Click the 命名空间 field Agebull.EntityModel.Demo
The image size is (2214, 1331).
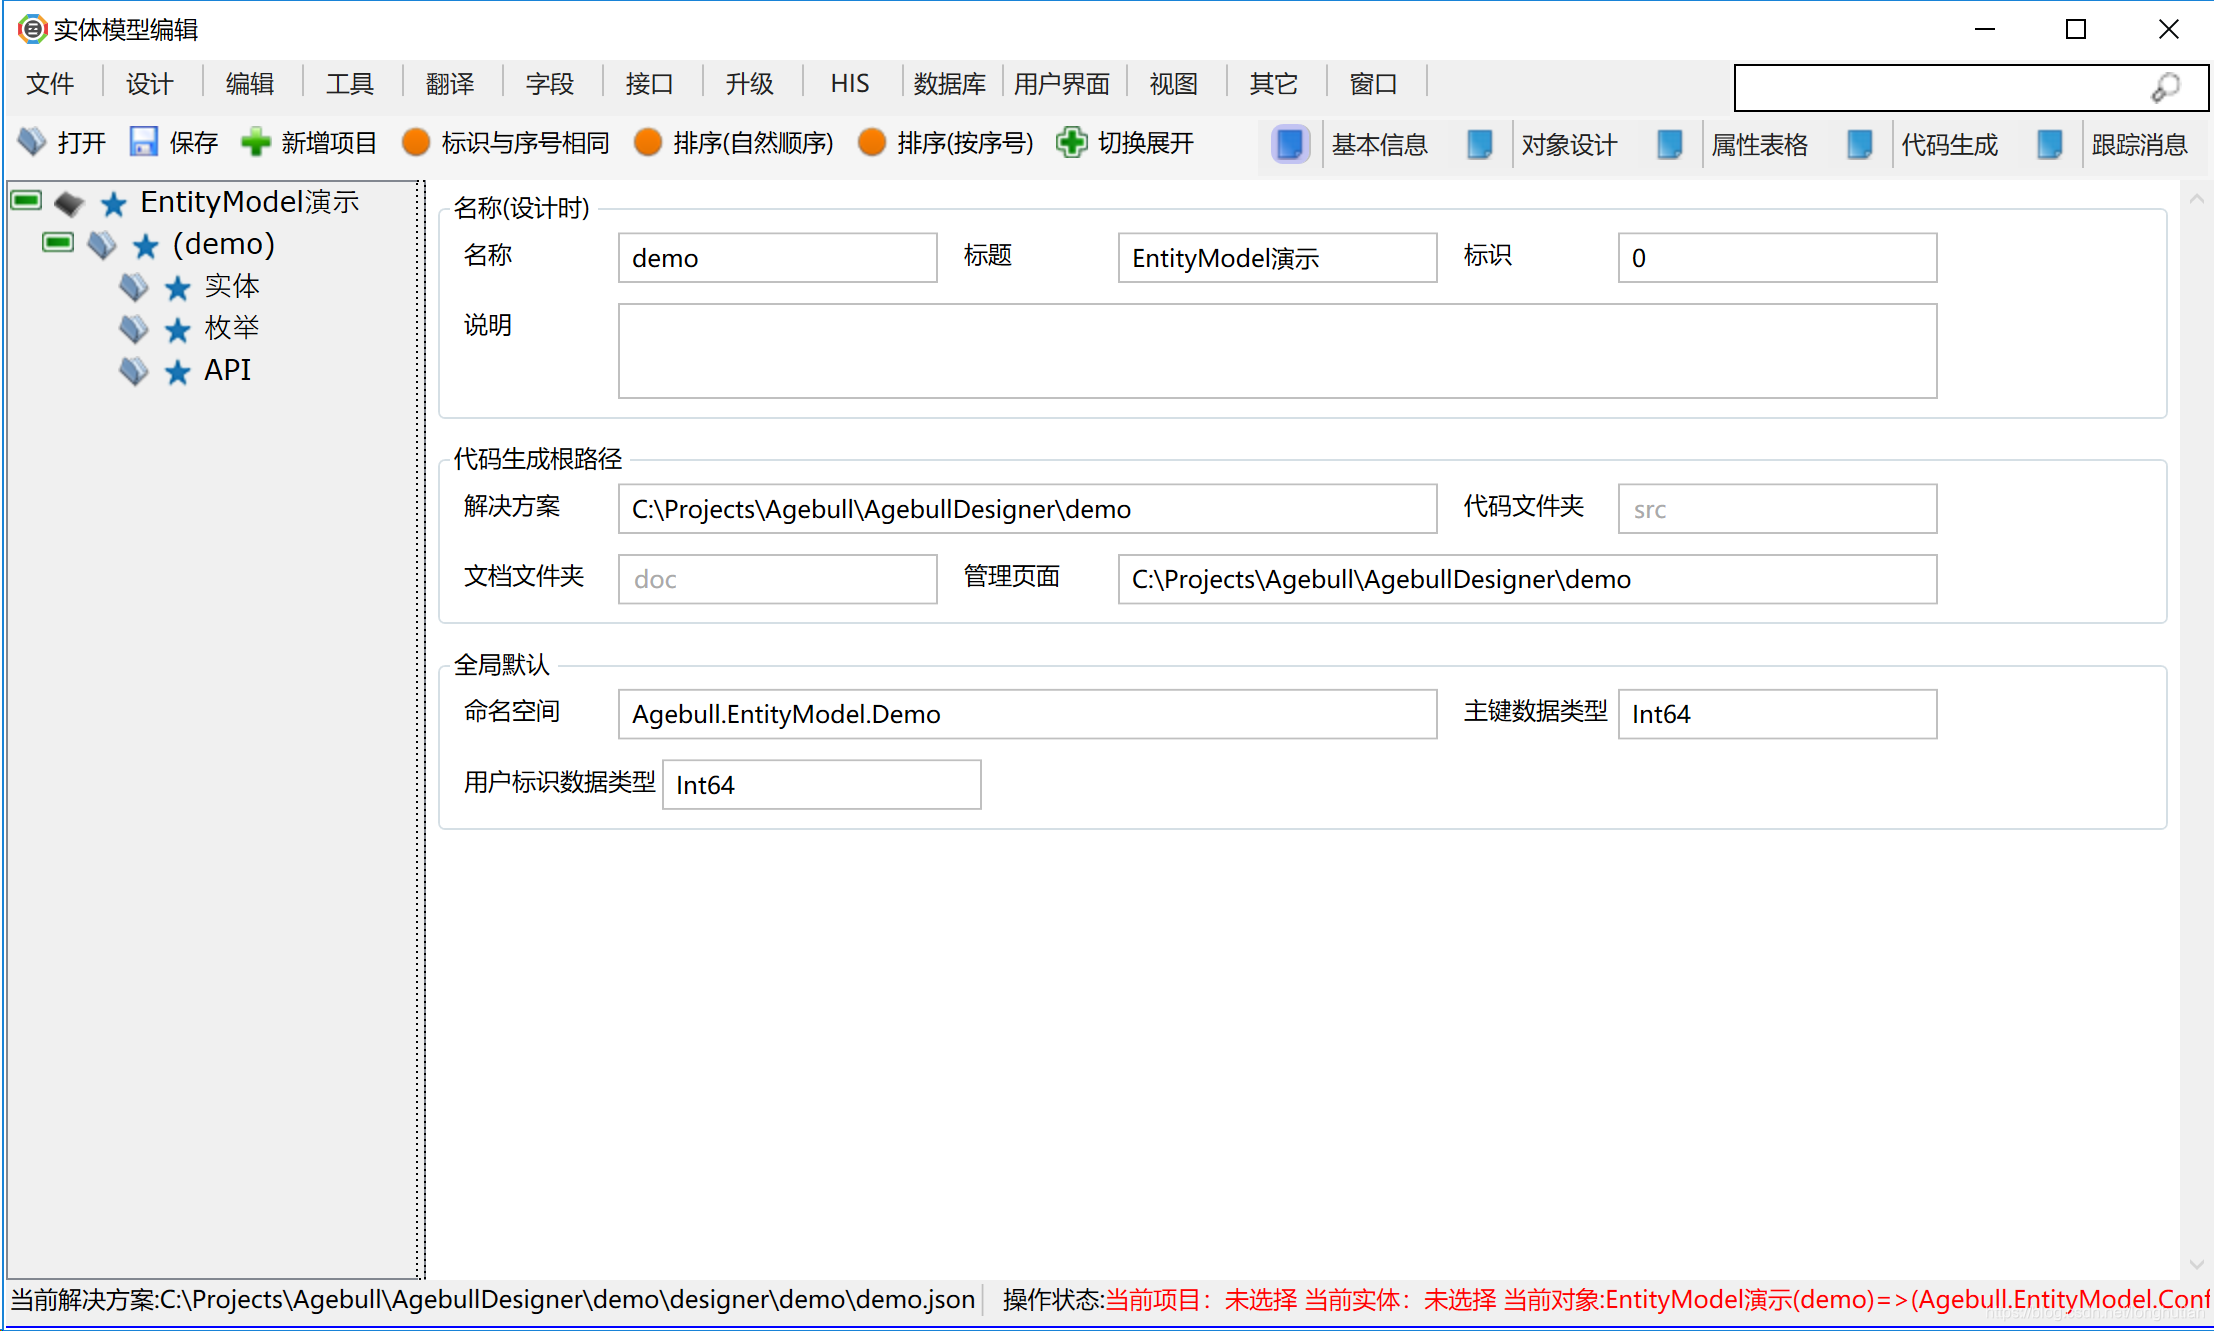pyautogui.click(x=1028, y=714)
